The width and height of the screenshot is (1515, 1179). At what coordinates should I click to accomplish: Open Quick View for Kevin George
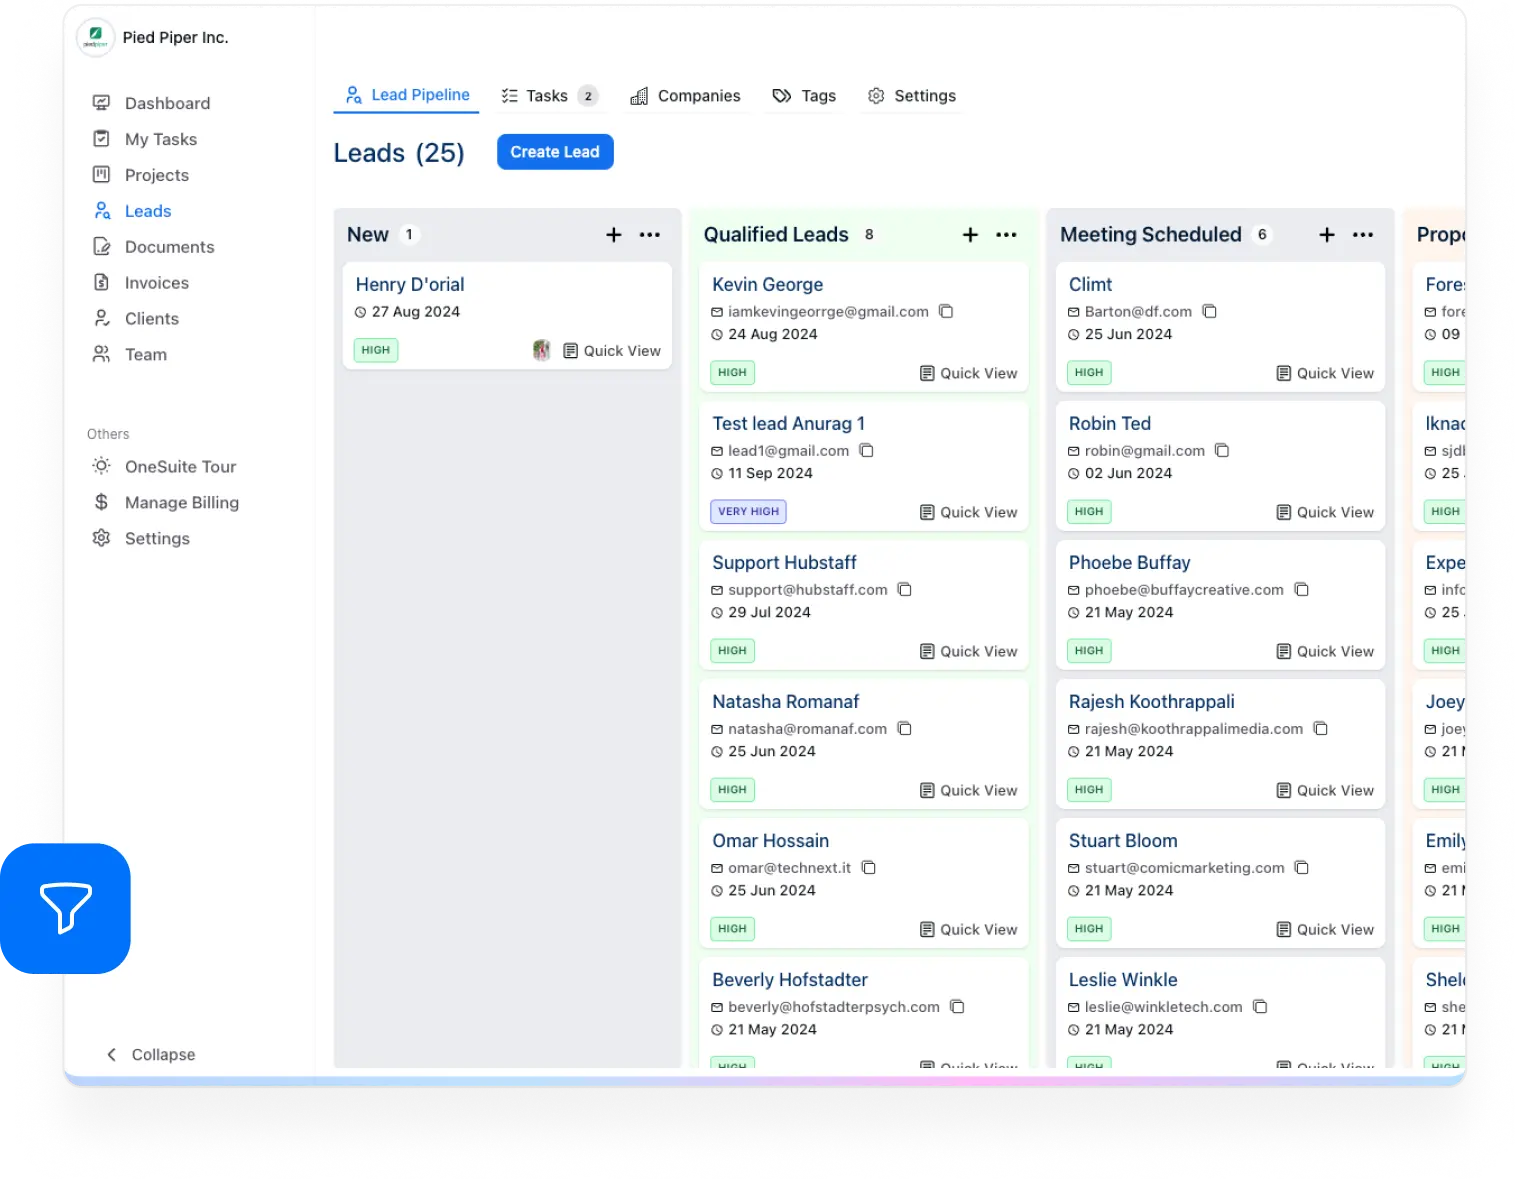point(968,373)
